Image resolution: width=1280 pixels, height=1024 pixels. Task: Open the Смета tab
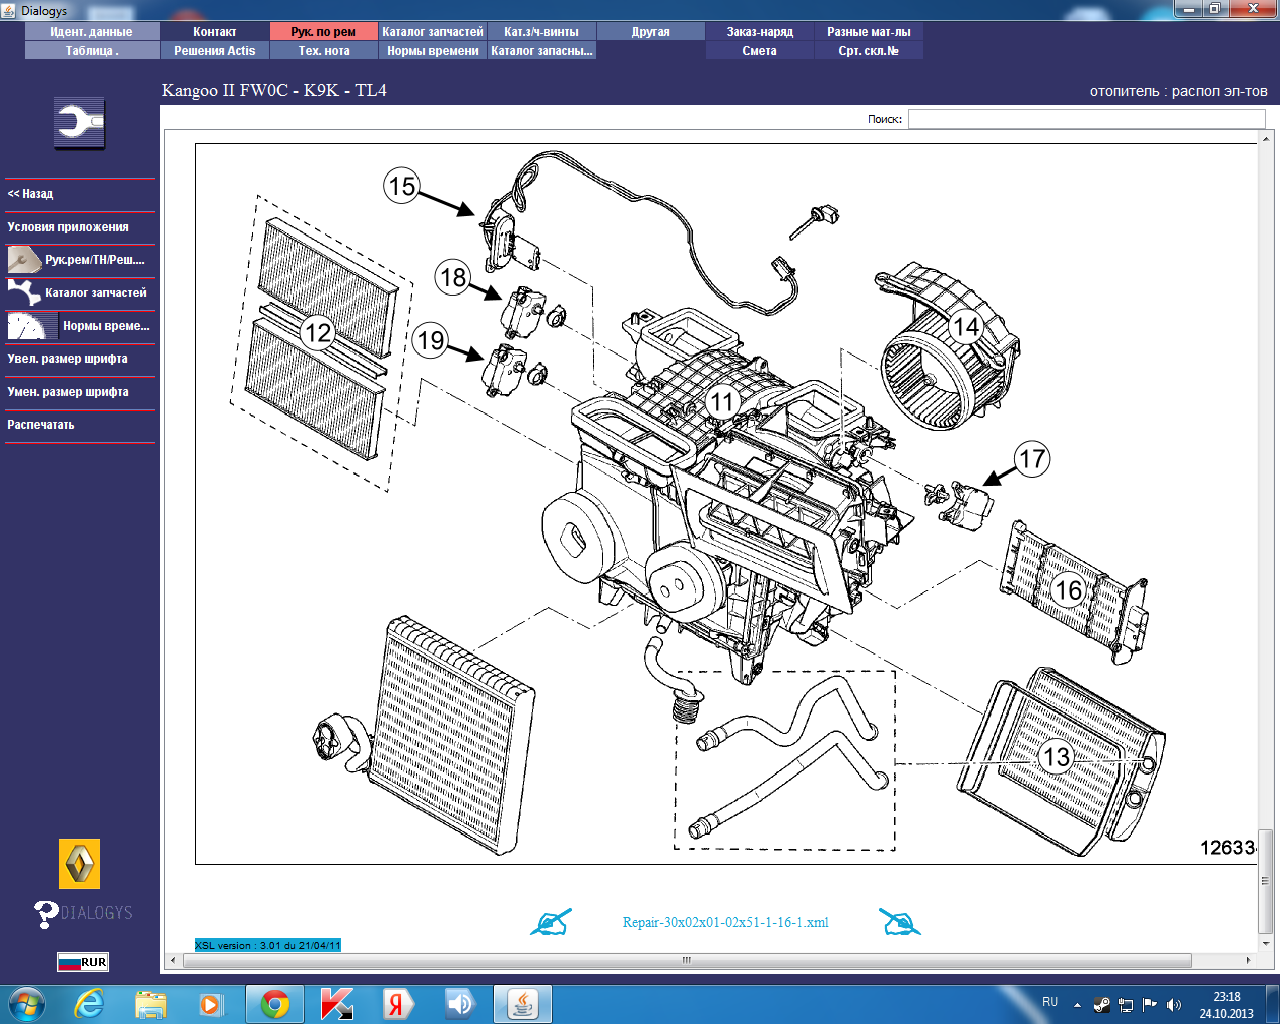(760, 51)
